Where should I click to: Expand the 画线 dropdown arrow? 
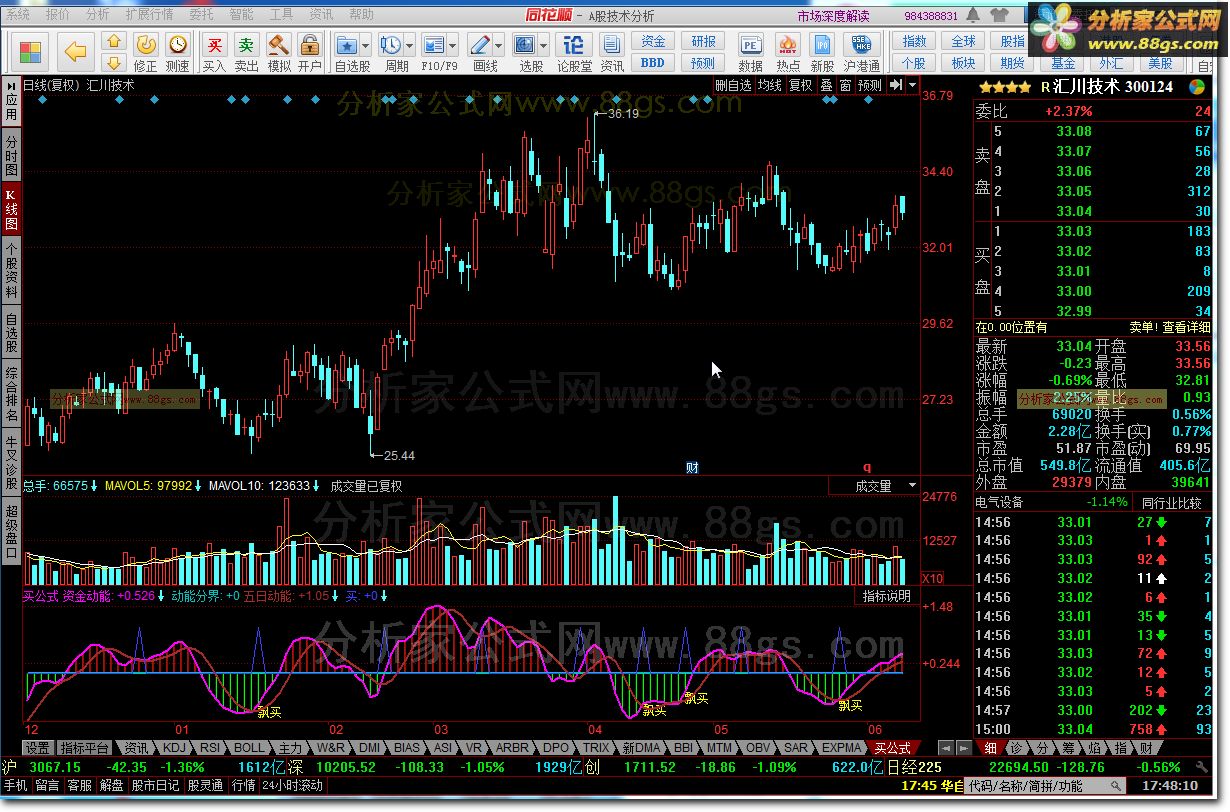coord(499,46)
